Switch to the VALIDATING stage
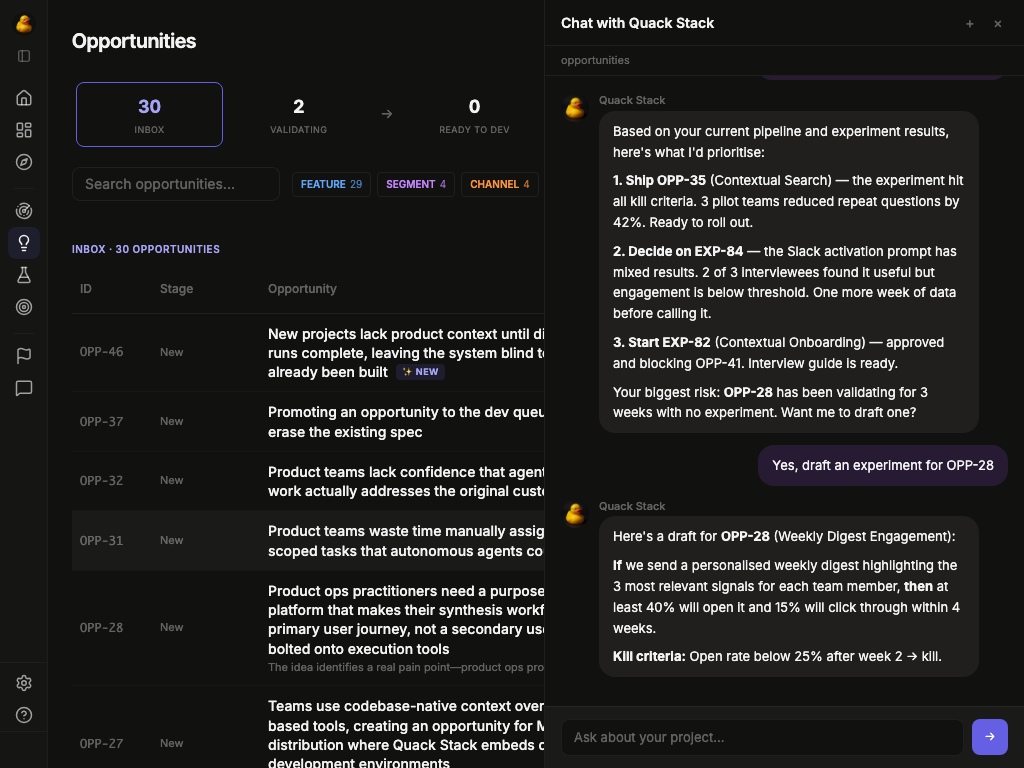Viewport: 1024px width, 768px height. tap(298, 114)
